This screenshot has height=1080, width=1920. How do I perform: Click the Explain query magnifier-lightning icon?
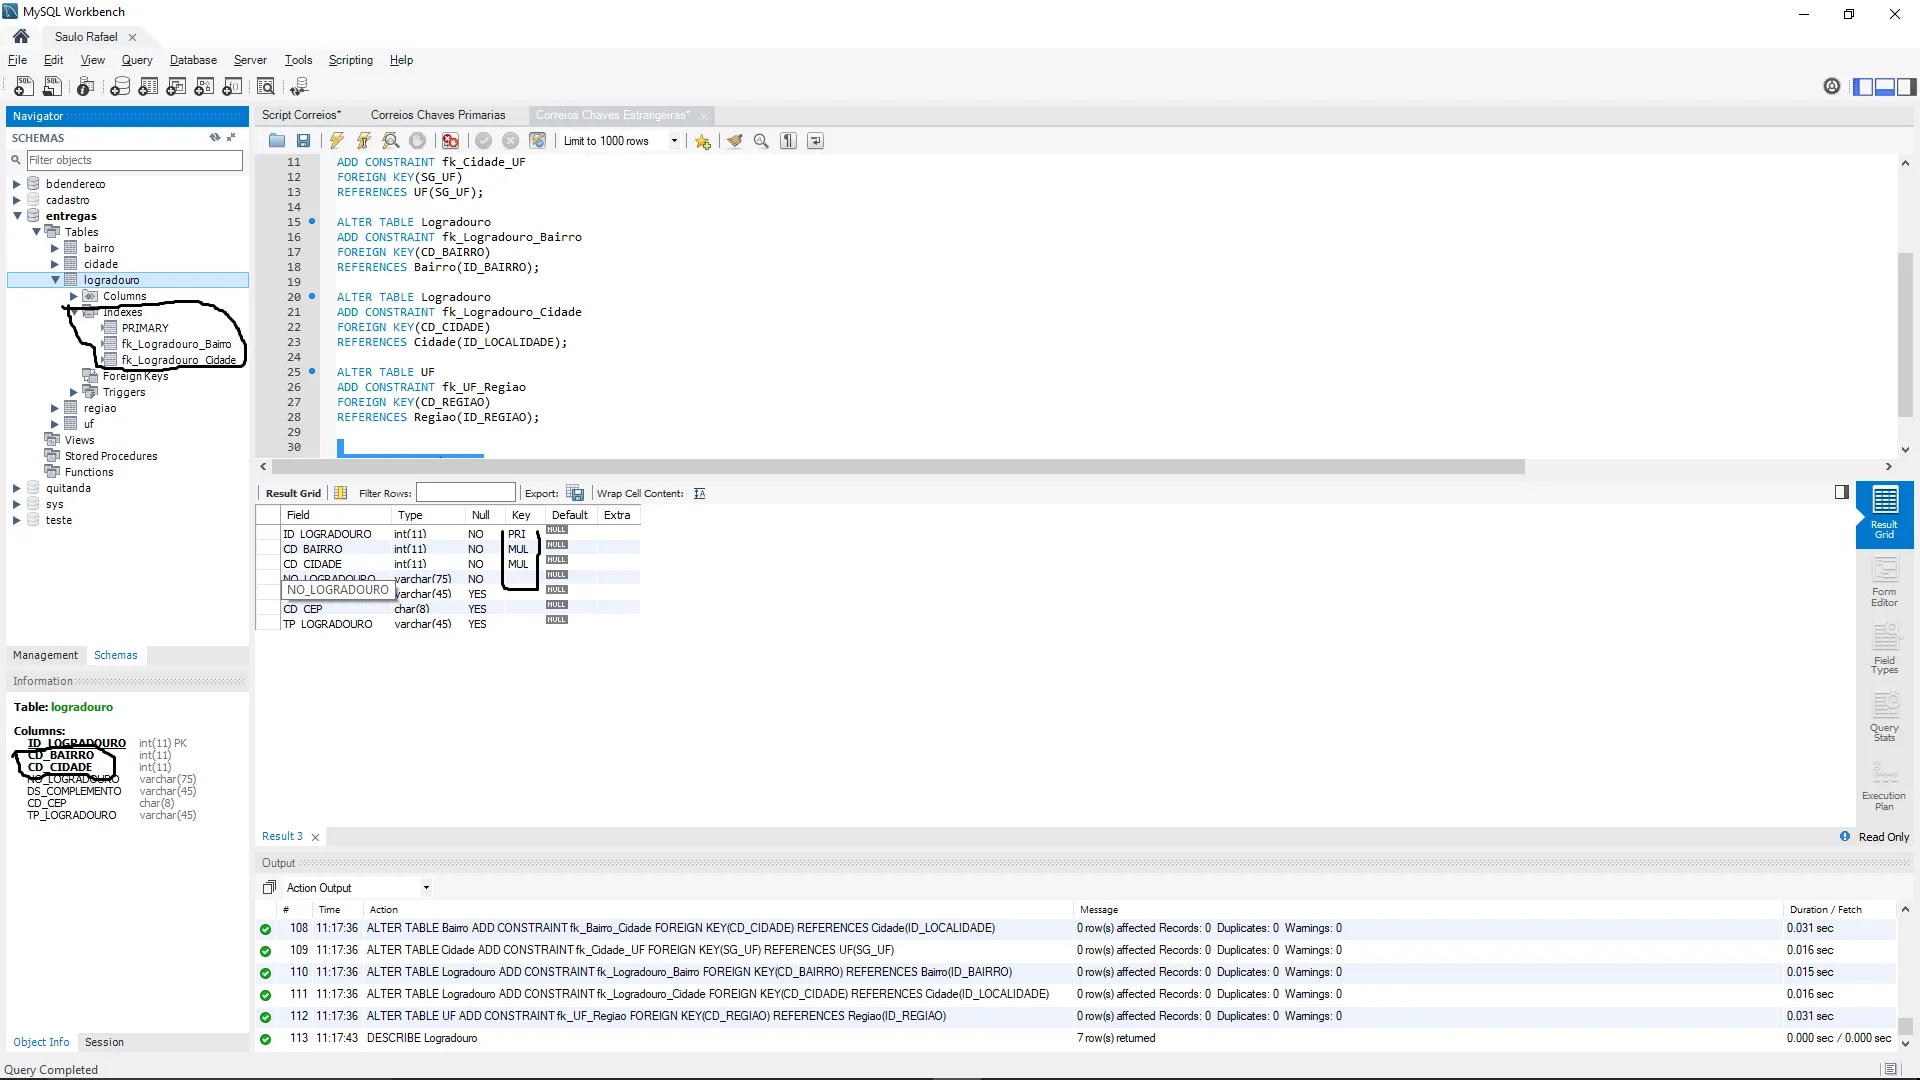point(391,141)
